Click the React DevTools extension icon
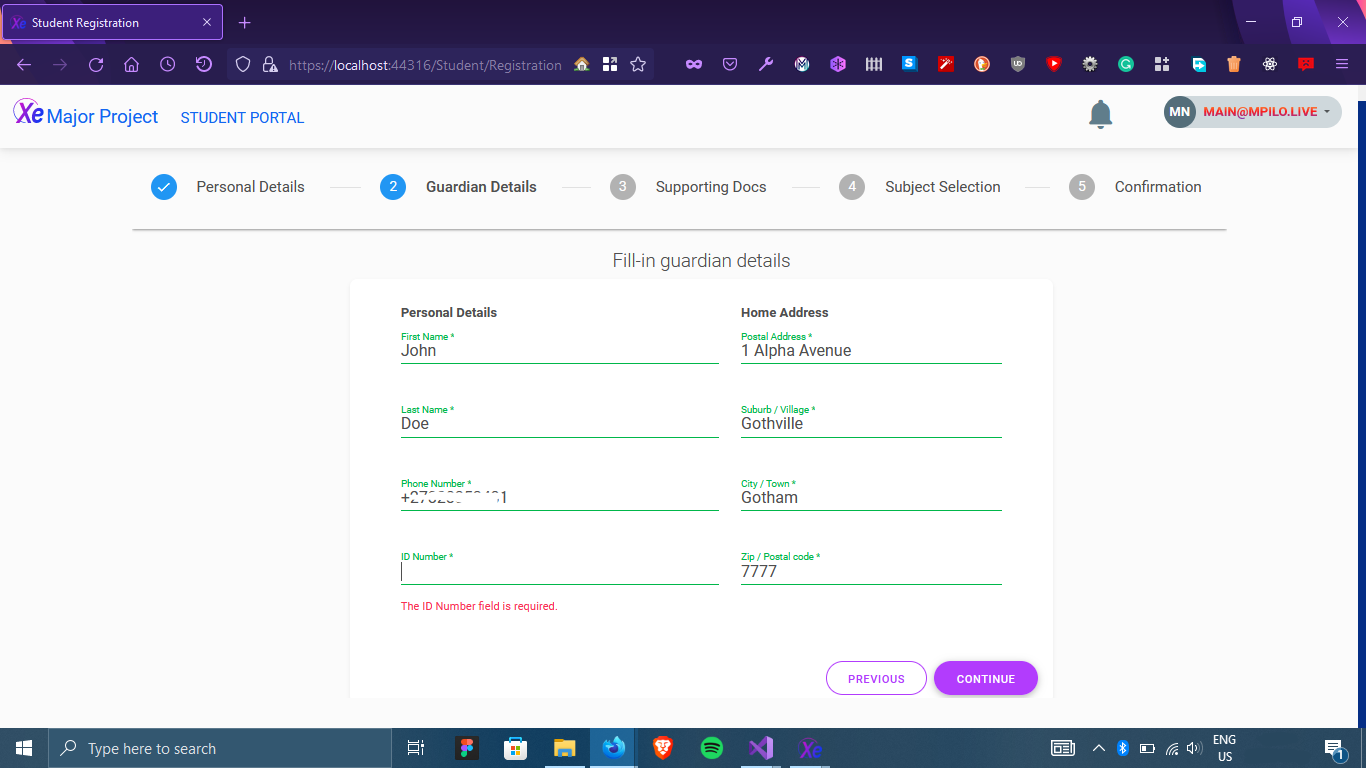 coord(1270,65)
